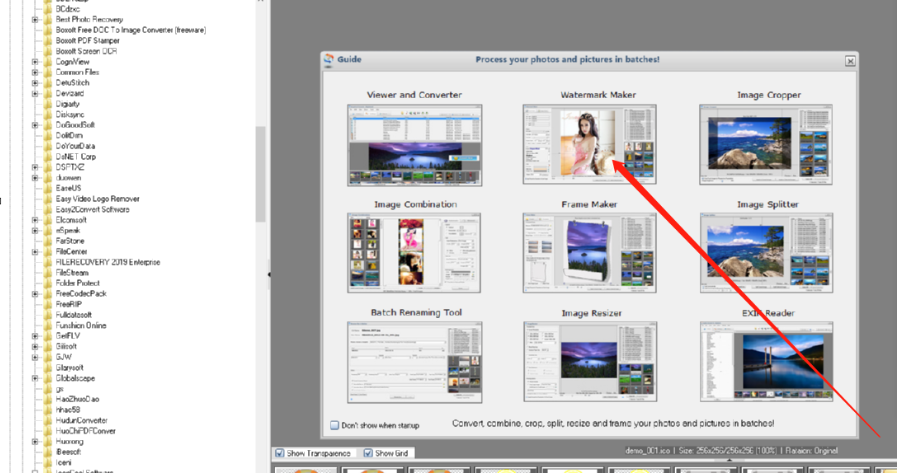Image resolution: width=898 pixels, height=475 pixels.
Task: Open the Image Cropper tool
Action: point(767,145)
